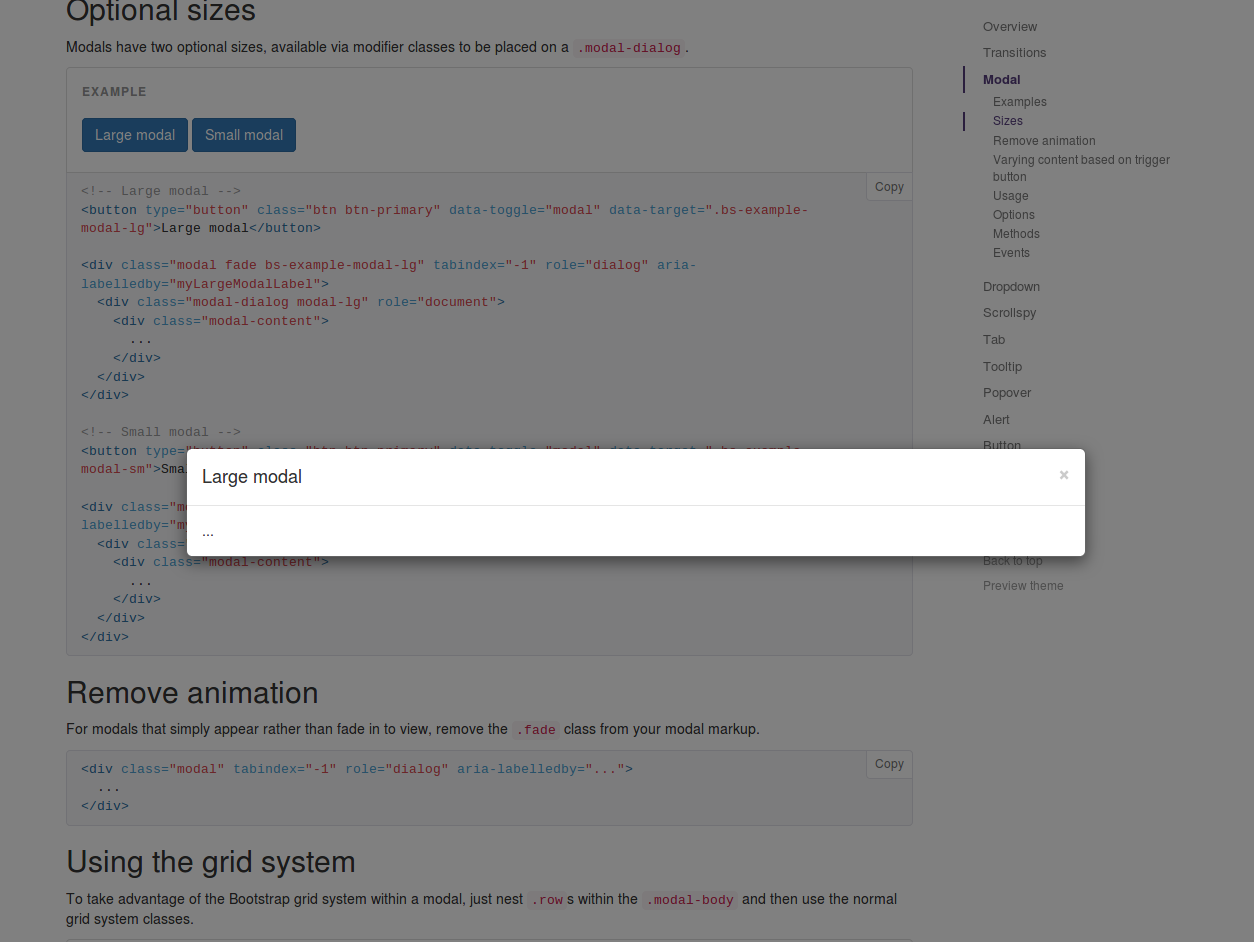Click the Large modal blue button
The height and width of the screenshot is (942, 1254).
click(135, 135)
